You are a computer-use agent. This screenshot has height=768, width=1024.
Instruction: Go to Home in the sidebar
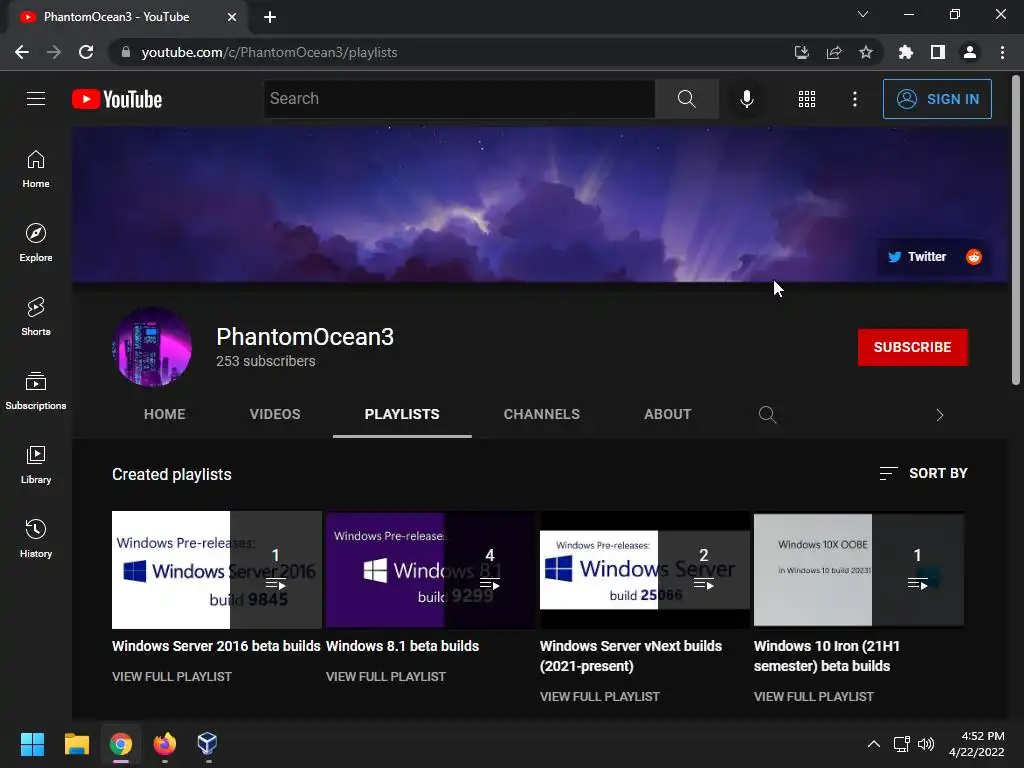pos(36,168)
